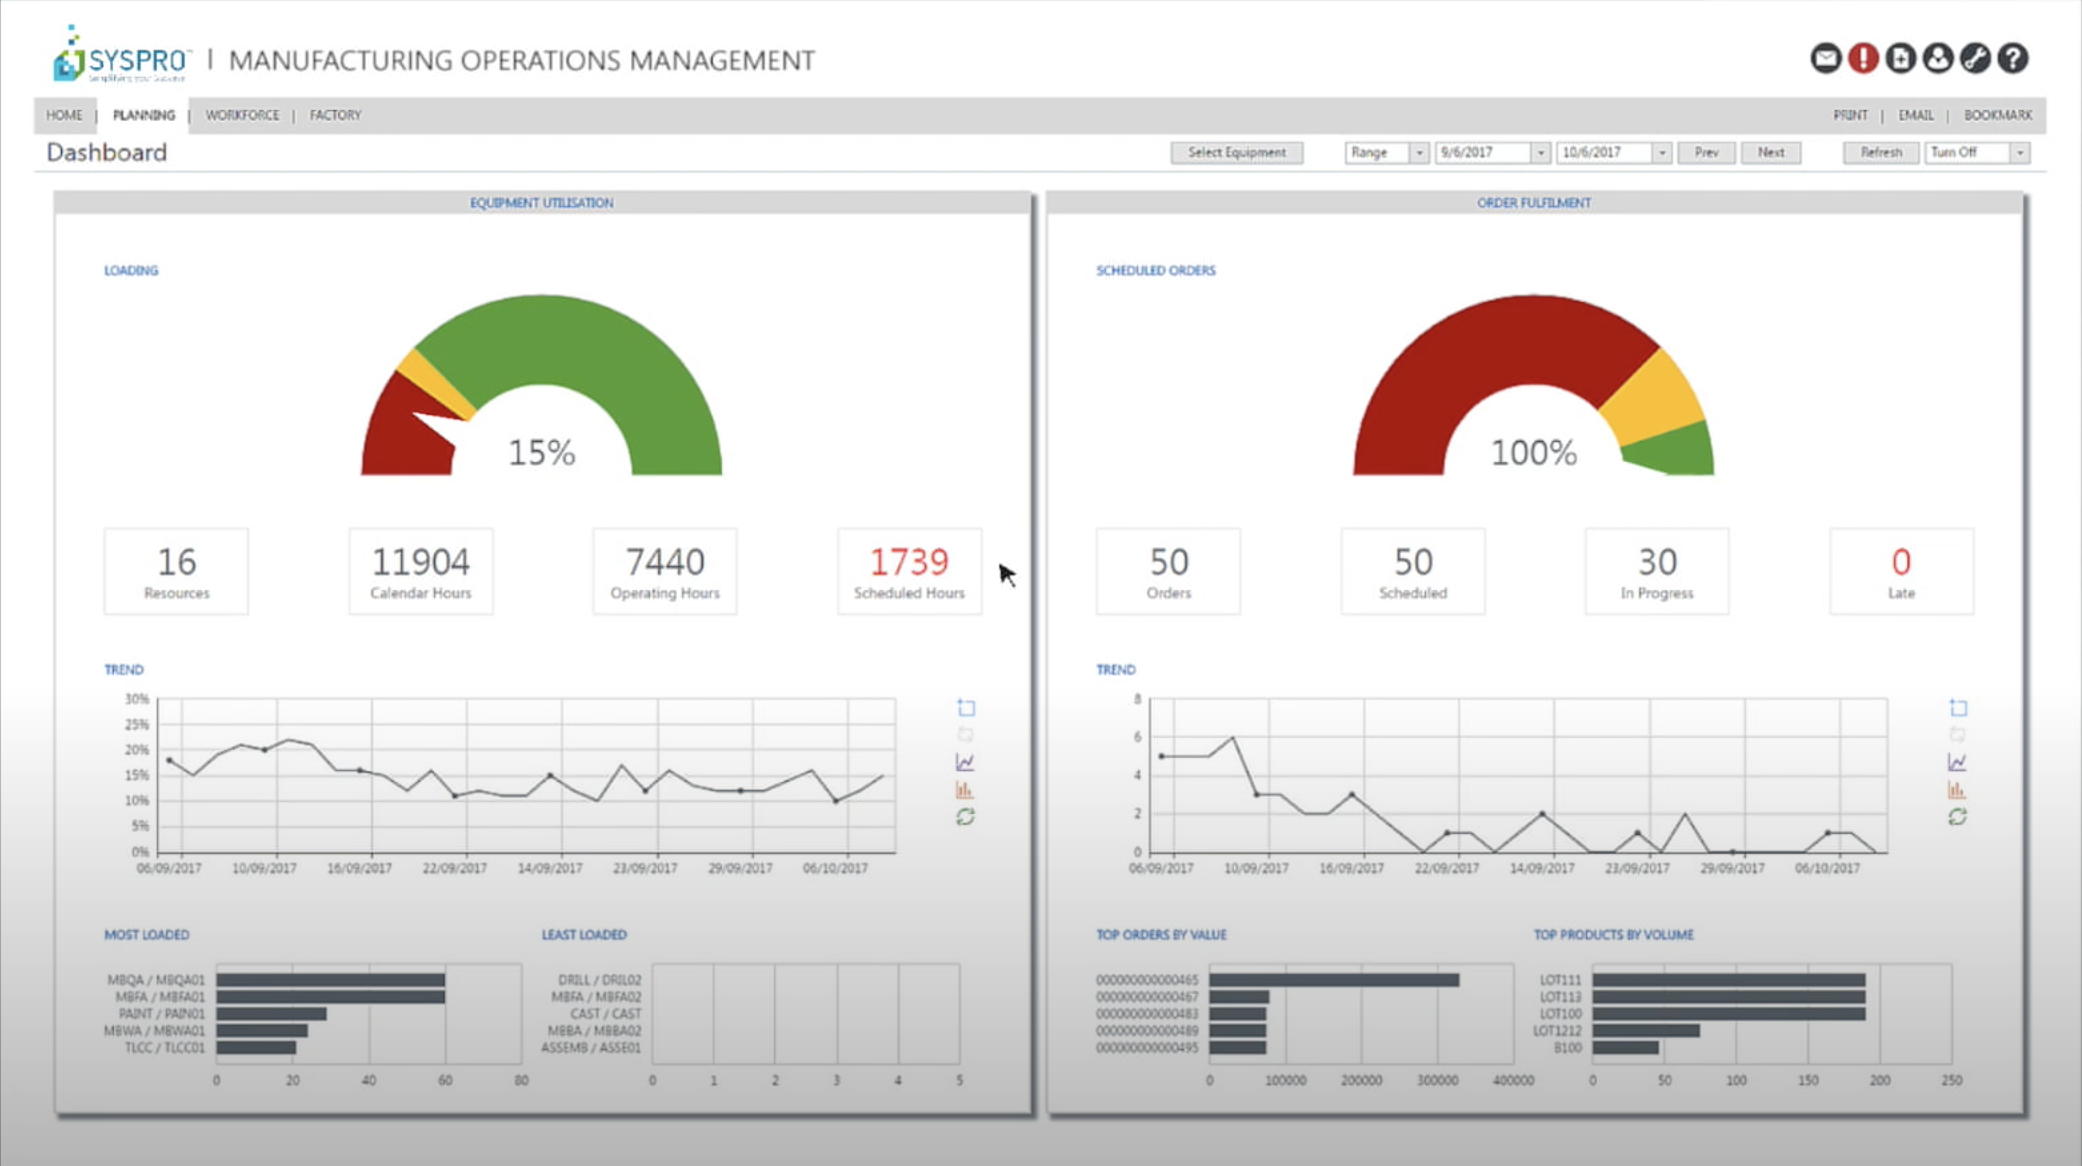
Task: Switch Equipment Utilisation trend to line chart view
Action: pyautogui.click(x=965, y=760)
